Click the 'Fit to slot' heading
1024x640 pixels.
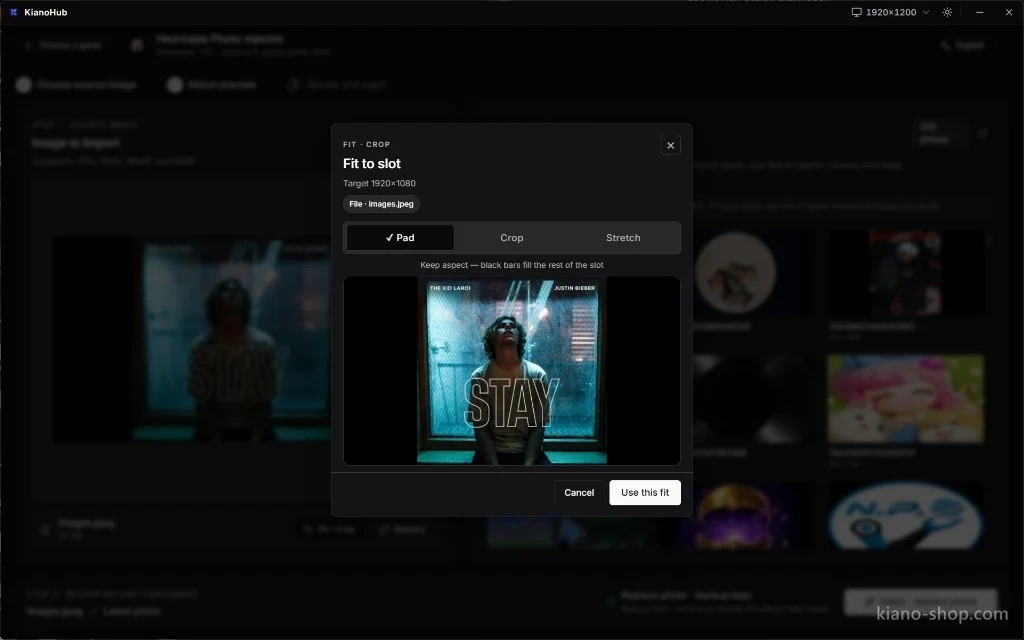[372, 164]
